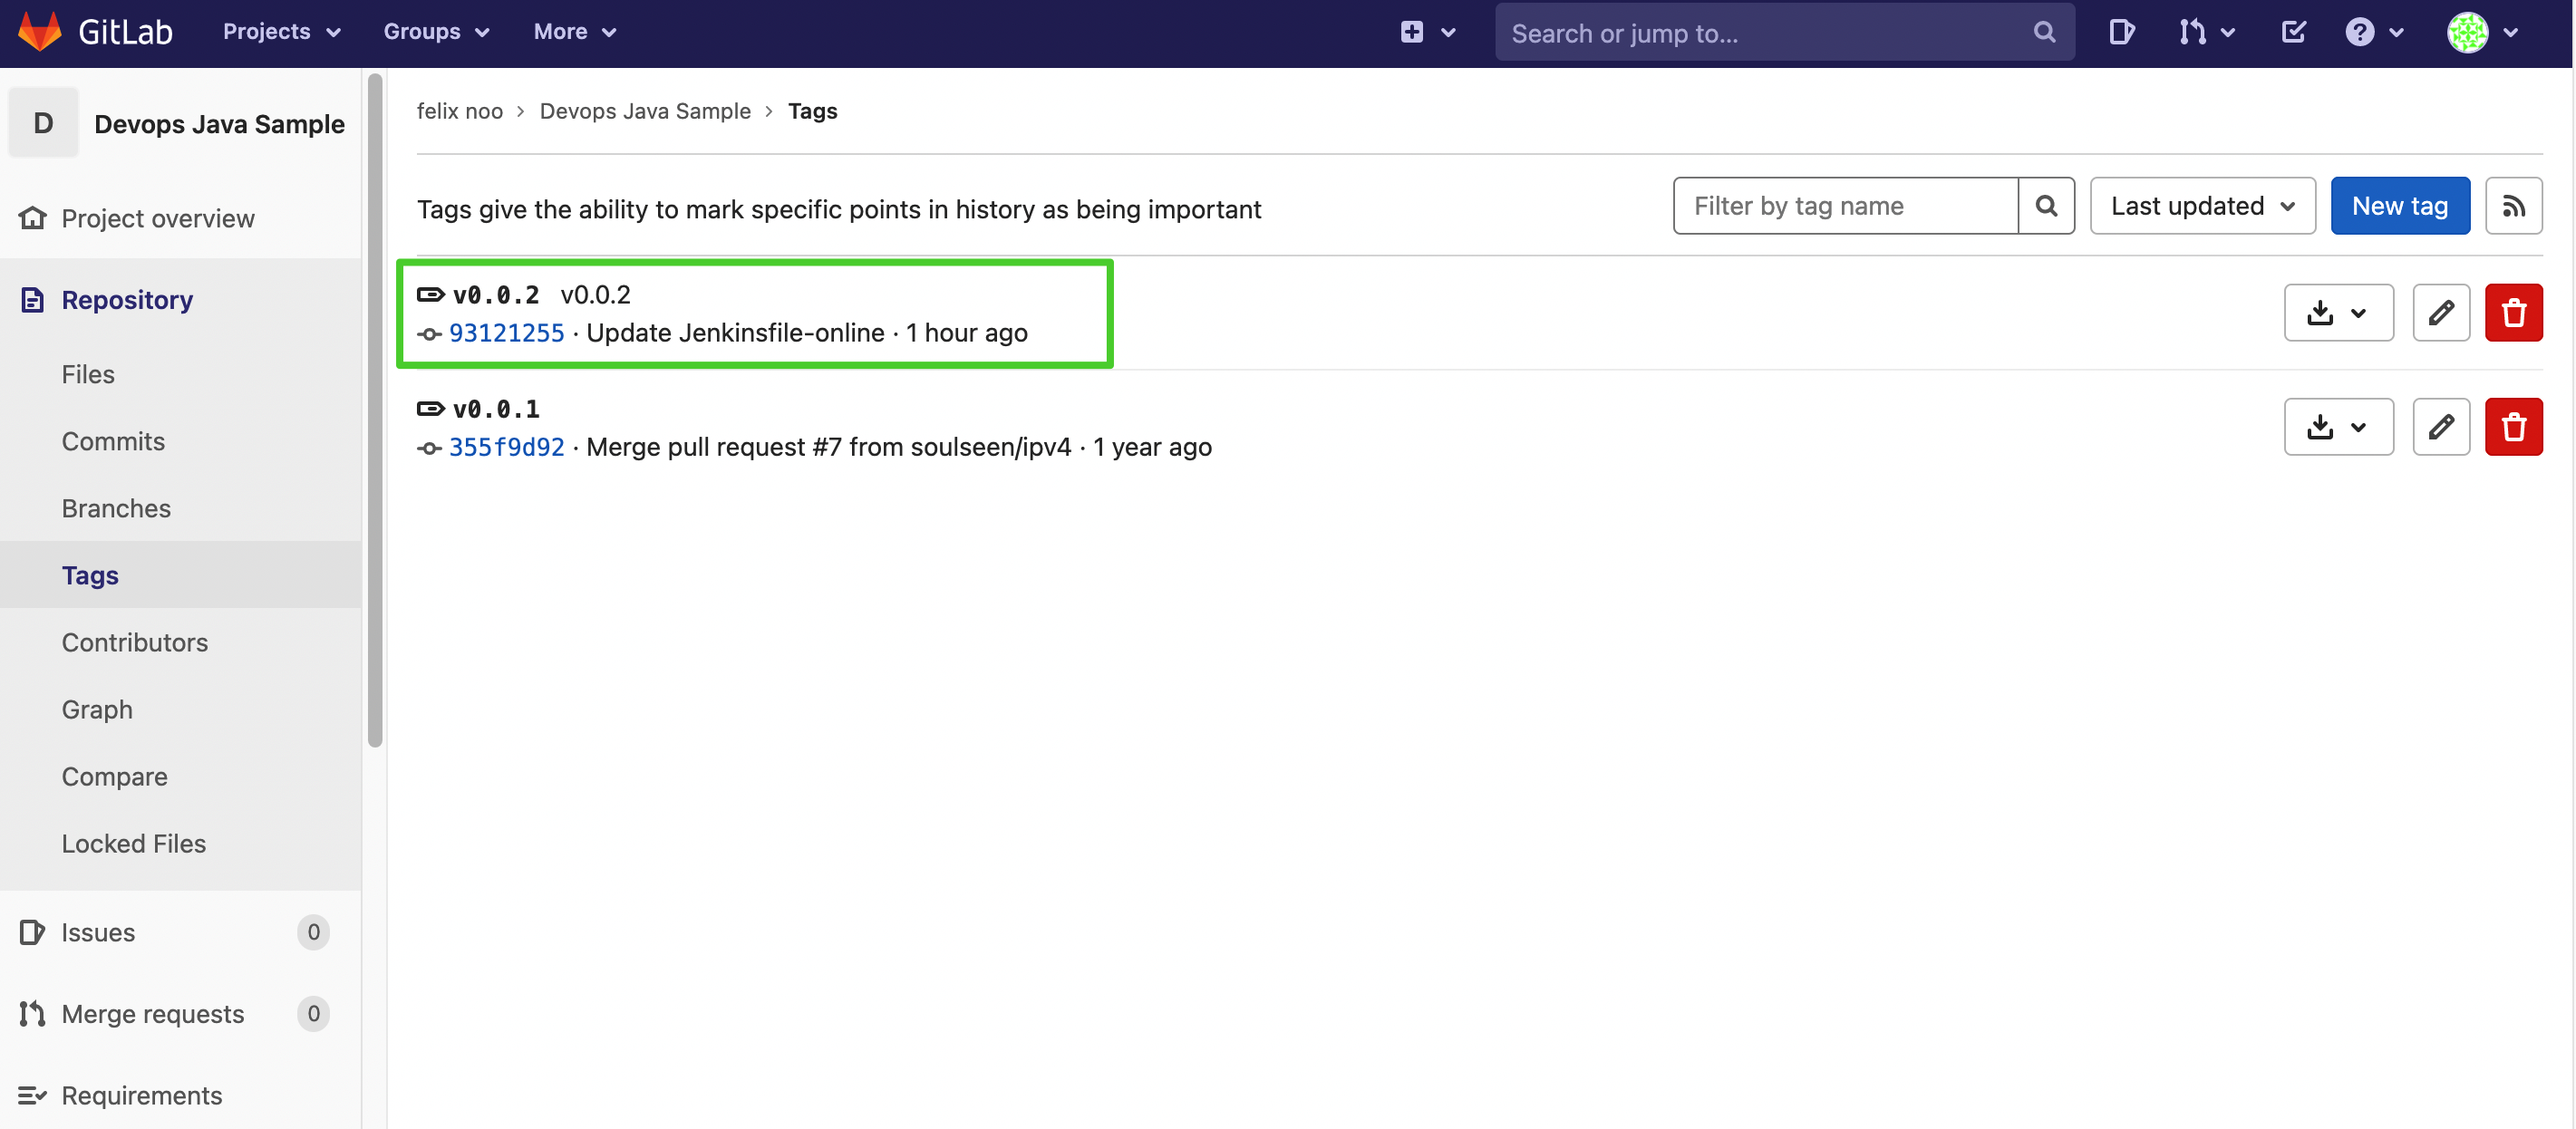Go to Branches in sidebar
The width and height of the screenshot is (2576, 1129).
point(116,508)
